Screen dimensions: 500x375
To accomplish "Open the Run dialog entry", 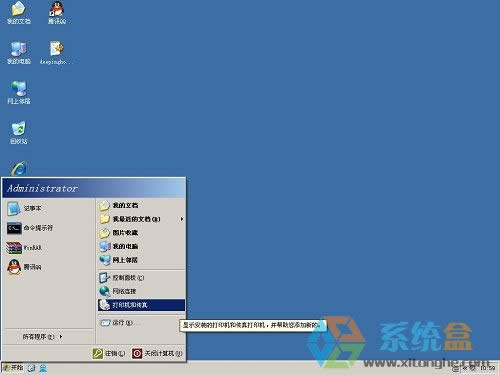I will point(141,323).
